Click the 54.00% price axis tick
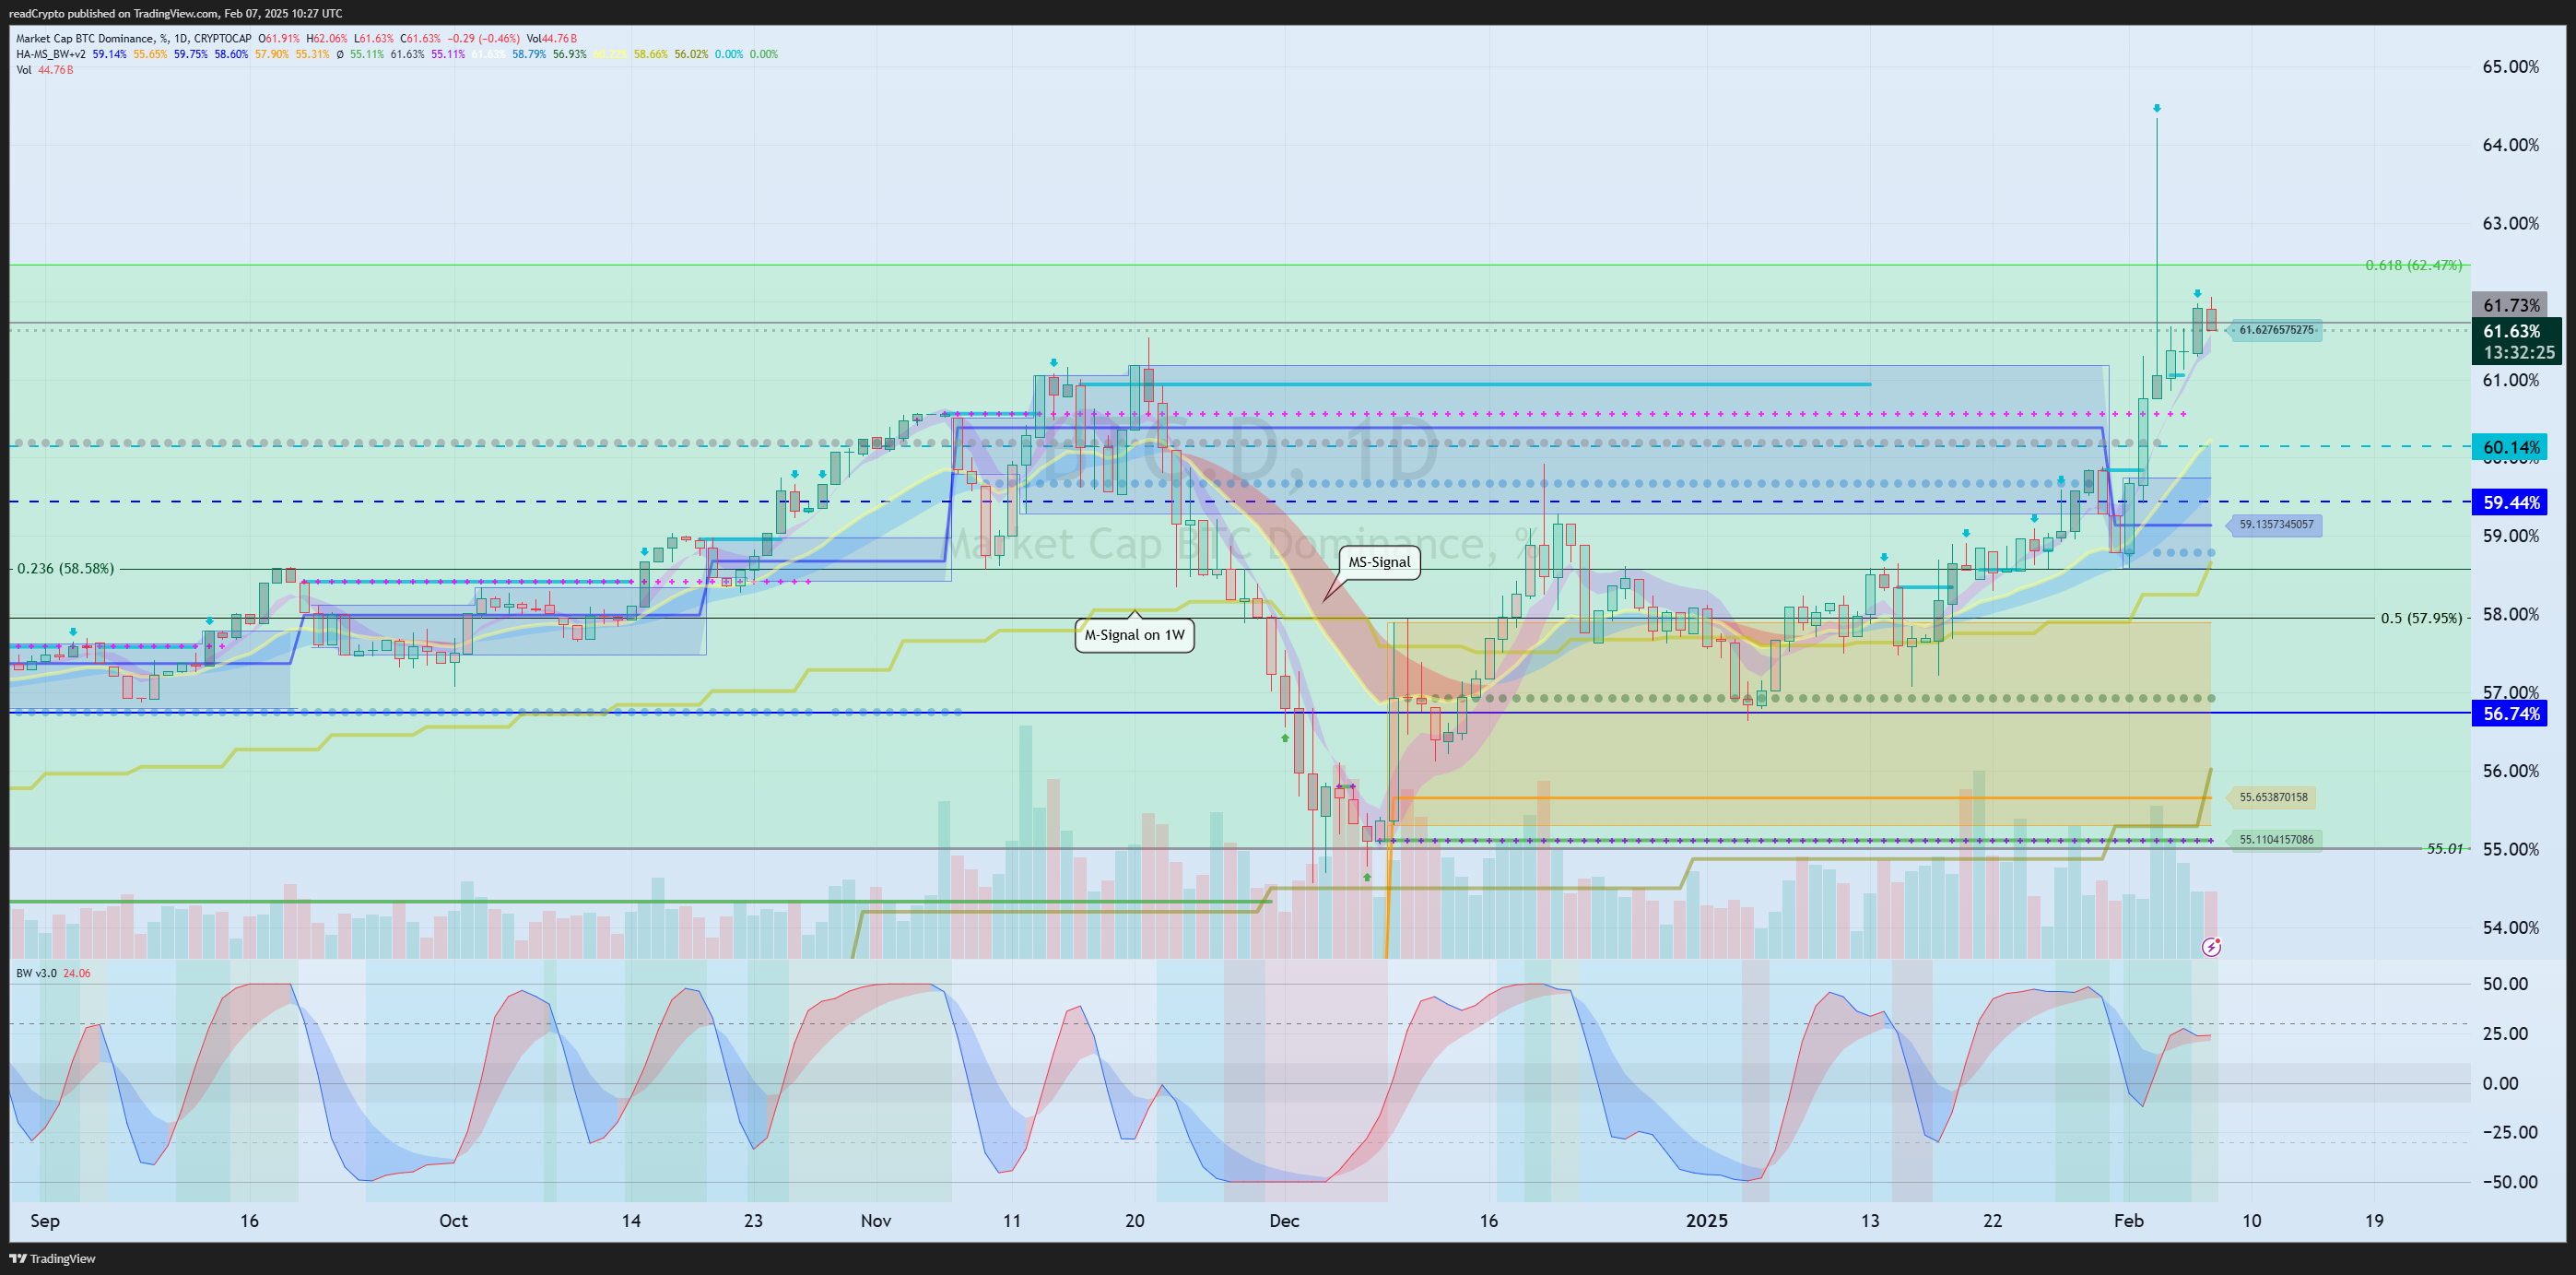The image size is (2576, 1275). point(2510,927)
